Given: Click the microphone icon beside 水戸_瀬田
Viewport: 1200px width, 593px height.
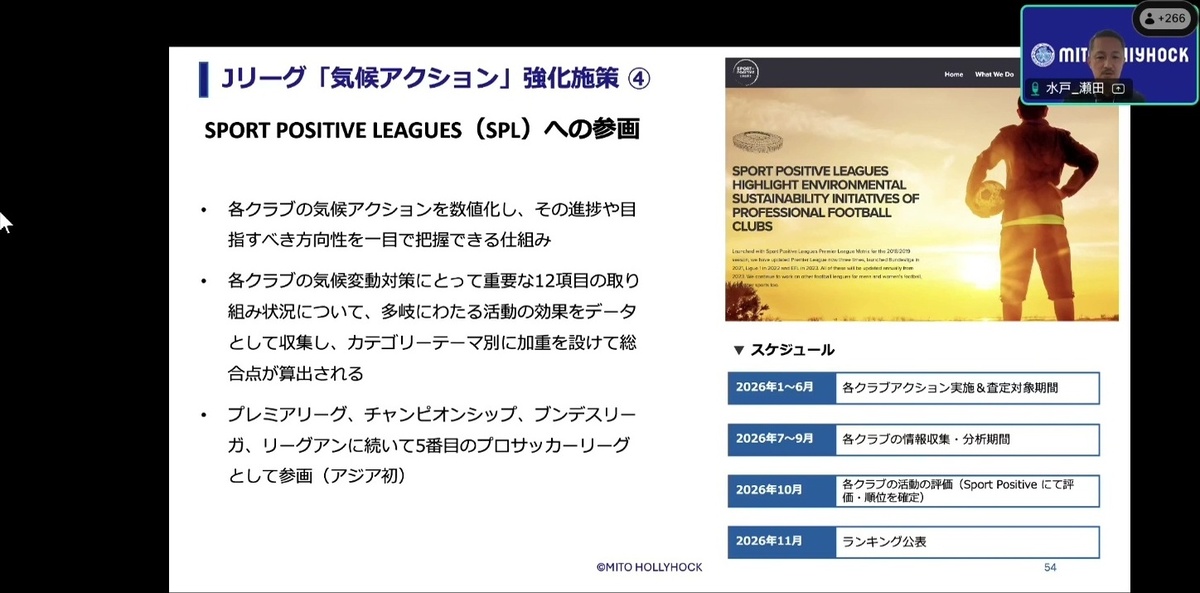Looking at the screenshot, I should [x=1034, y=88].
